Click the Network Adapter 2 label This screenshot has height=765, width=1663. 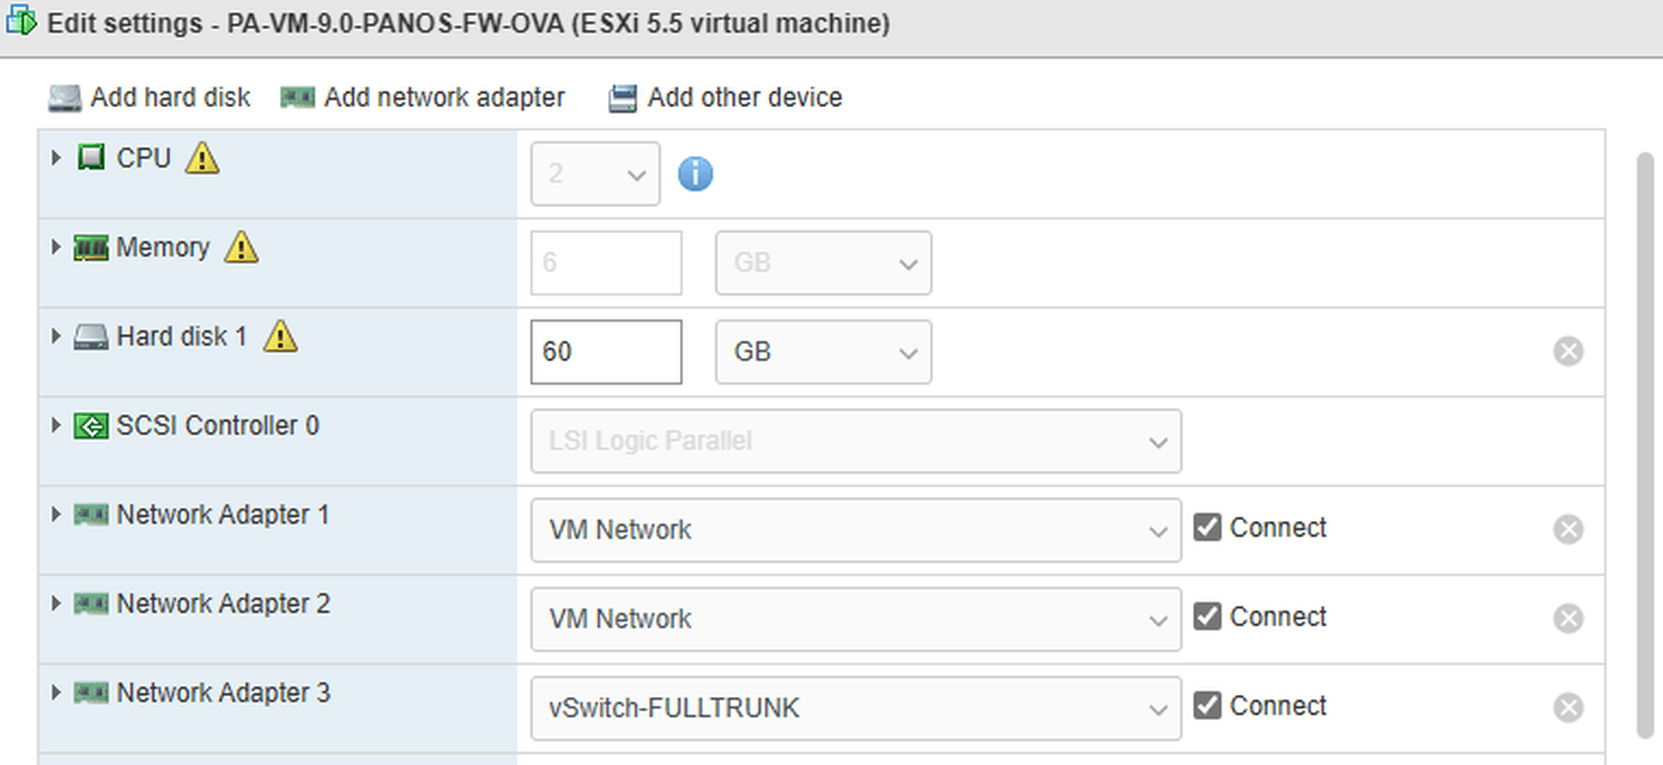pos(223,603)
